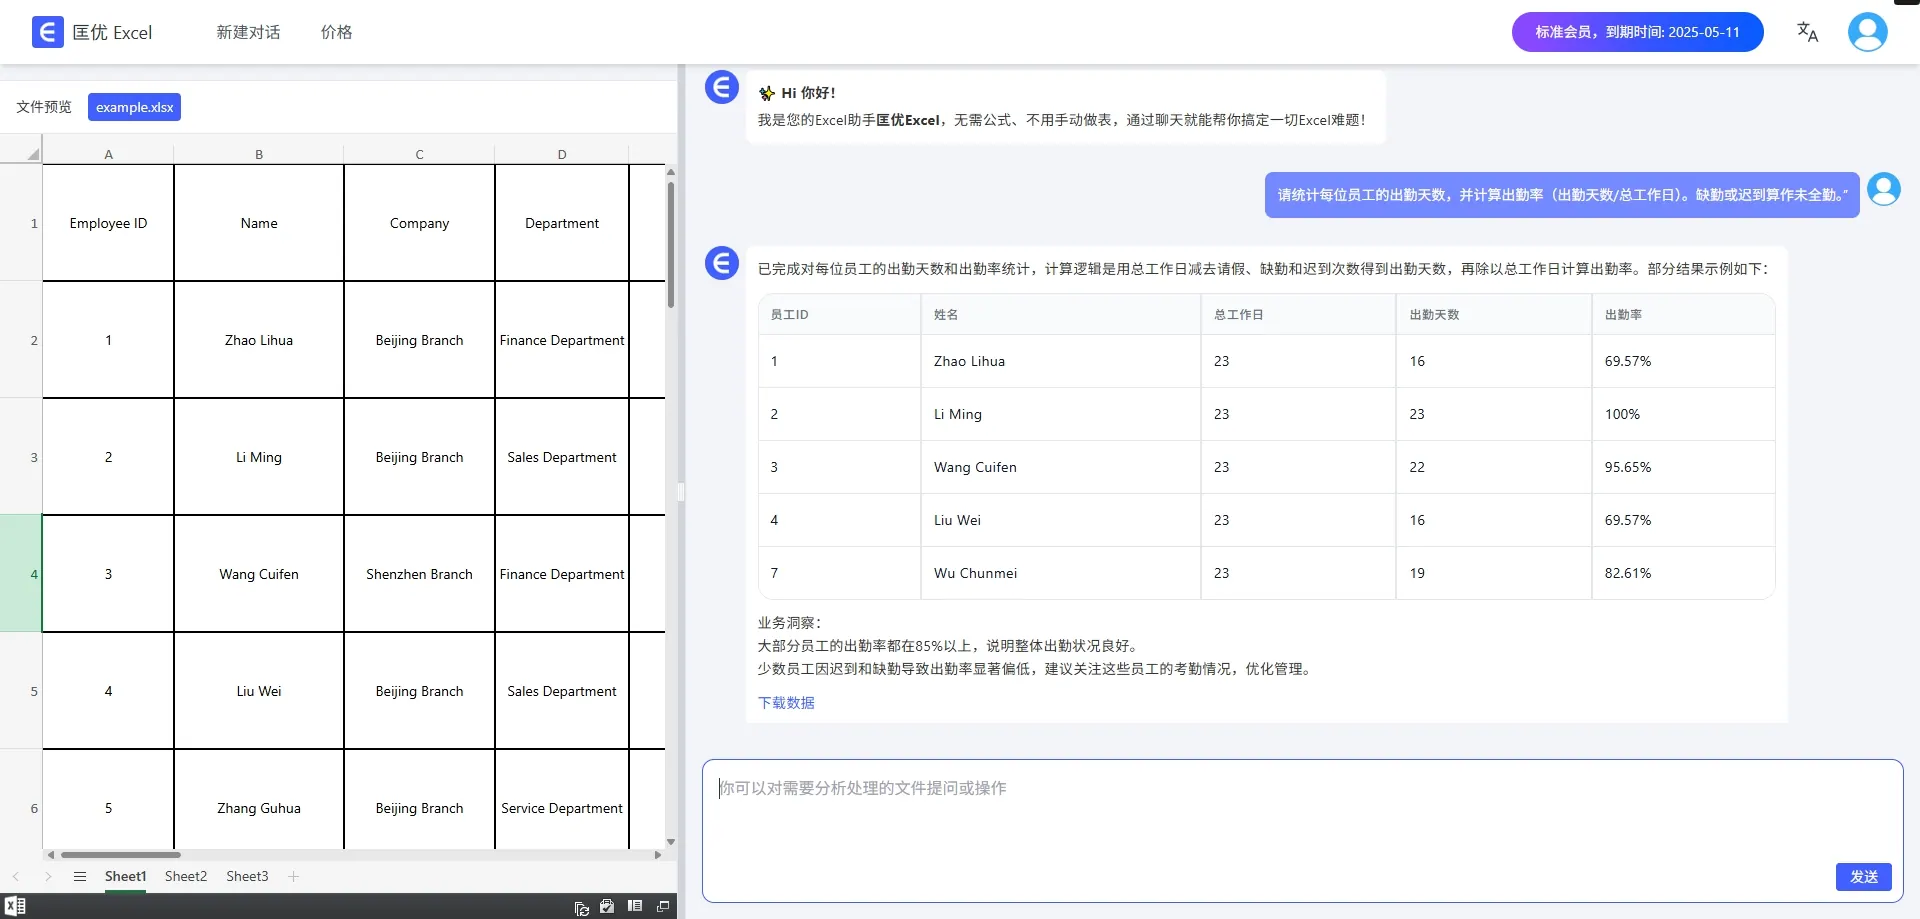Toggle the reading layout icon in bottom bar

(634, 906)
